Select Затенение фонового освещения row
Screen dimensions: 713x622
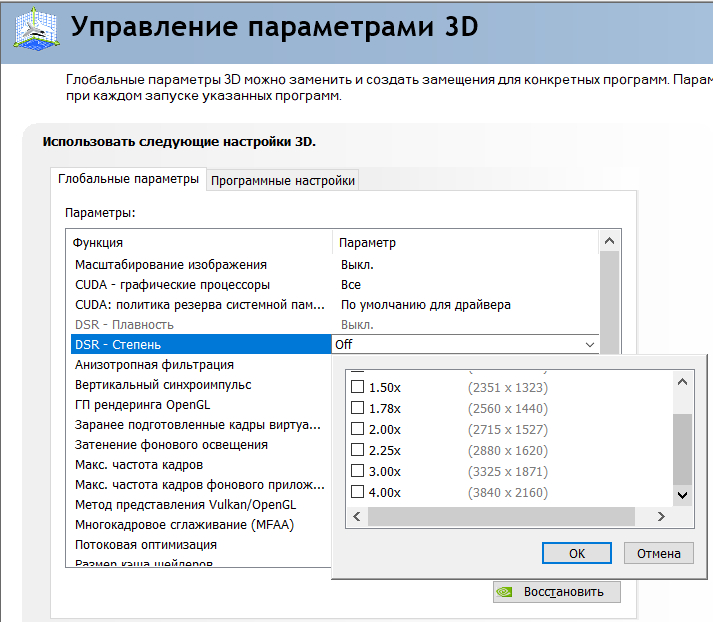tap(201, 445)
